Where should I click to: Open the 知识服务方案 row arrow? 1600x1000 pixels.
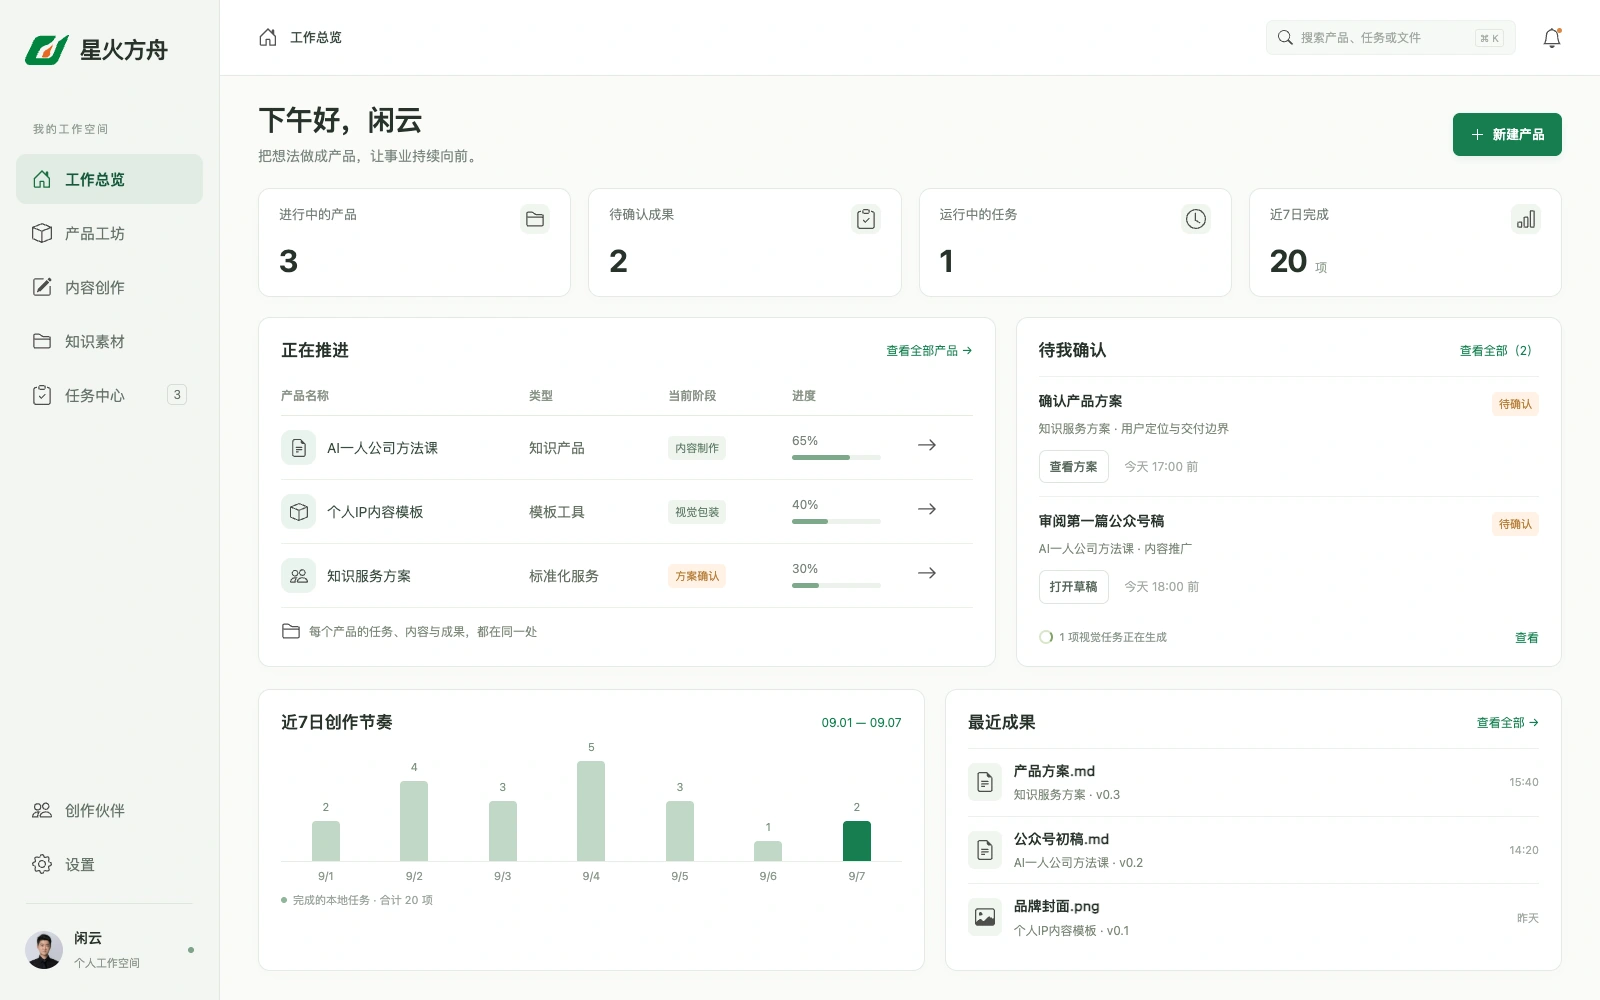pos(927,573)
